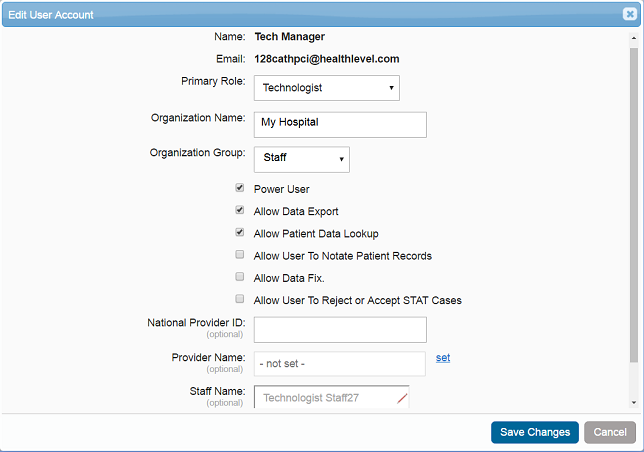
Task: Click the Cancel button
Action: (x=610, y=432)
